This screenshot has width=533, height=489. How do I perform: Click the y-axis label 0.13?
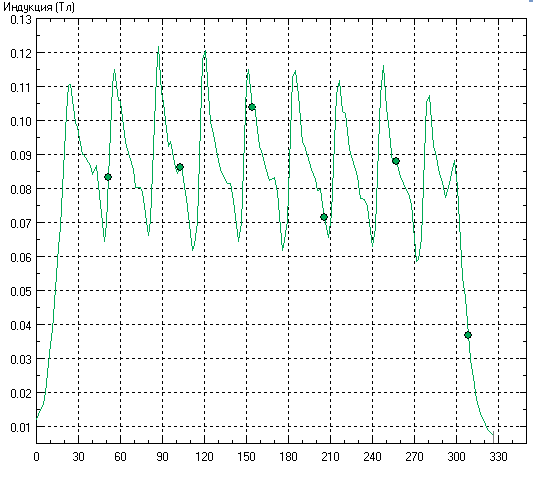21,20
